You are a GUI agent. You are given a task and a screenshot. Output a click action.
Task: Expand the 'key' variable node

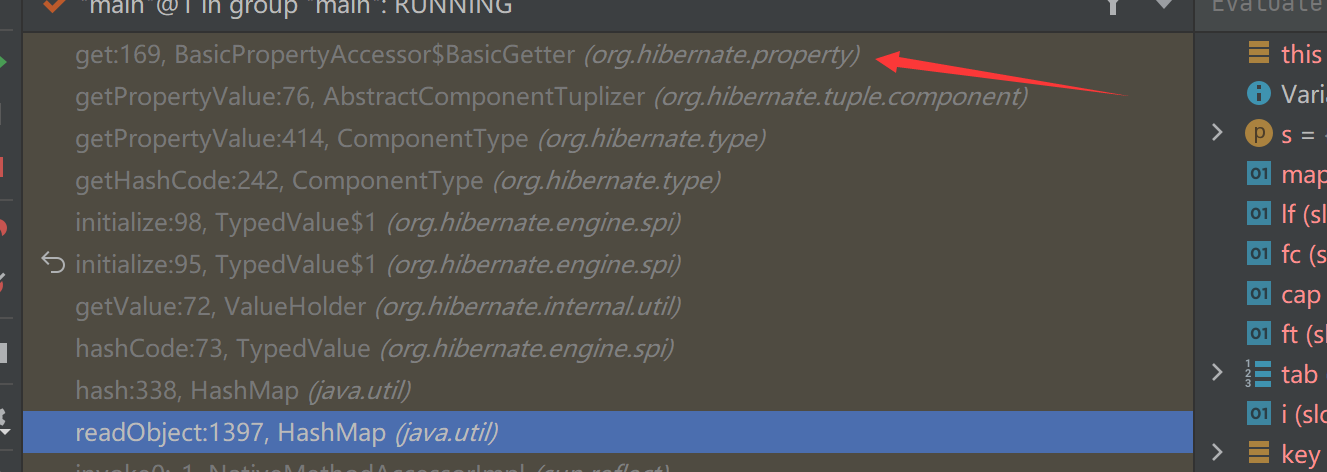1217,453
